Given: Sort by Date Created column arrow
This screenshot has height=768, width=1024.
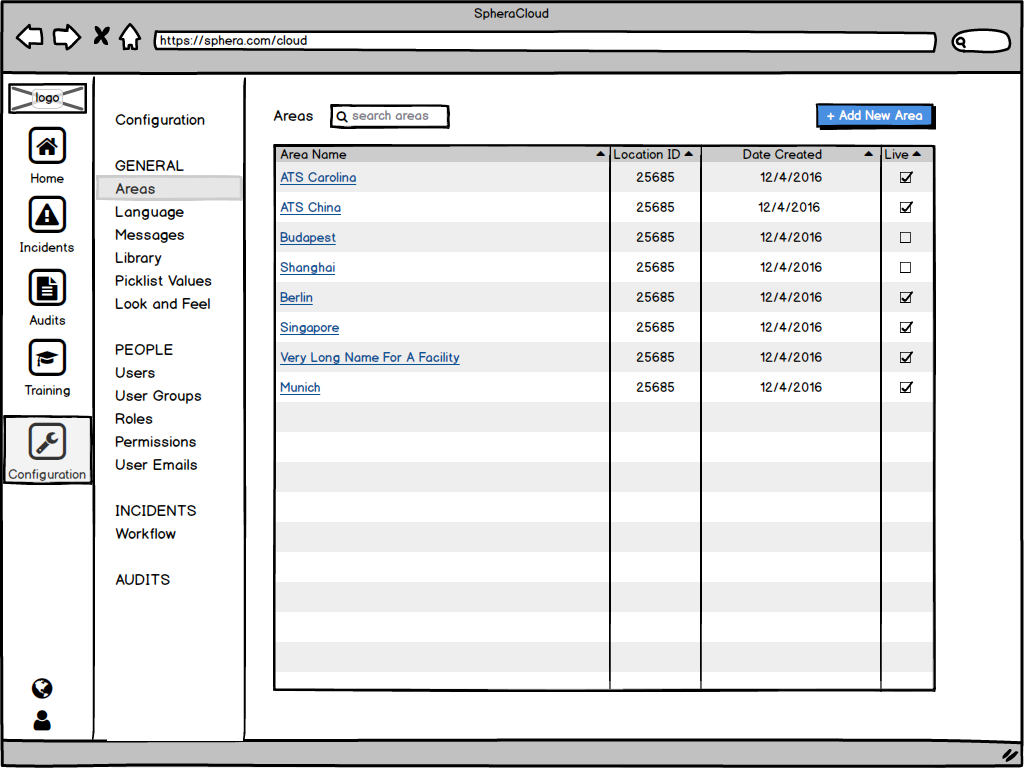Looking at the screenshot, I should [x=868, y=154].
